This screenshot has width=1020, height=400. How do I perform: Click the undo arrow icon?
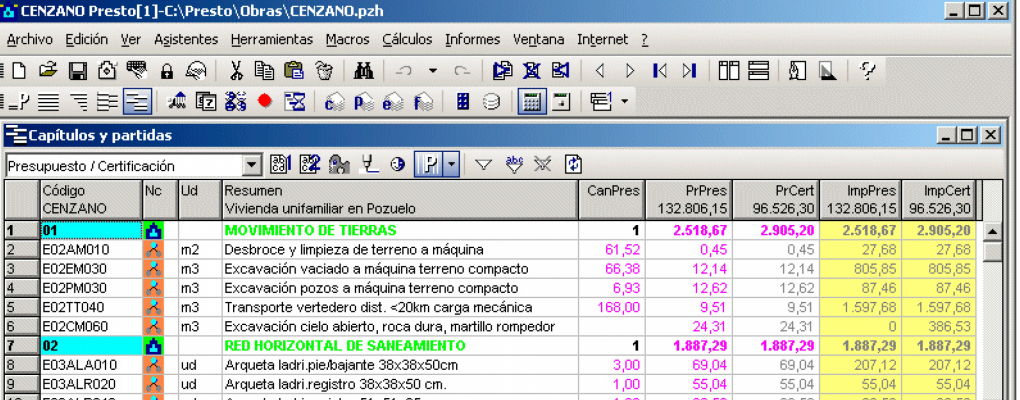pyautogui.click(x=404, y=70)
